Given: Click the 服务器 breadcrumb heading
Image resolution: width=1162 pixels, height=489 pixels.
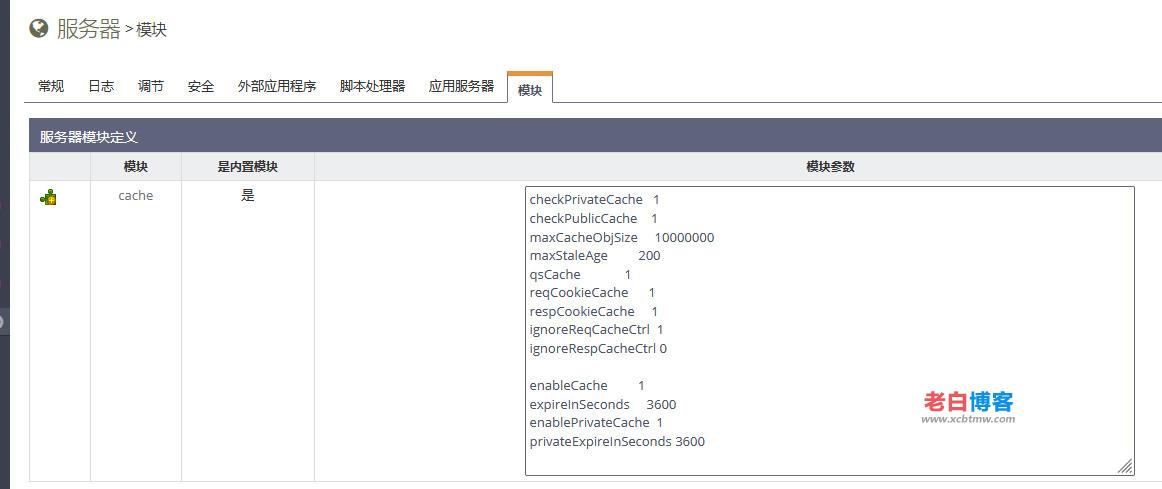Looking at the screenshot, I should click(x=88, y=29).
